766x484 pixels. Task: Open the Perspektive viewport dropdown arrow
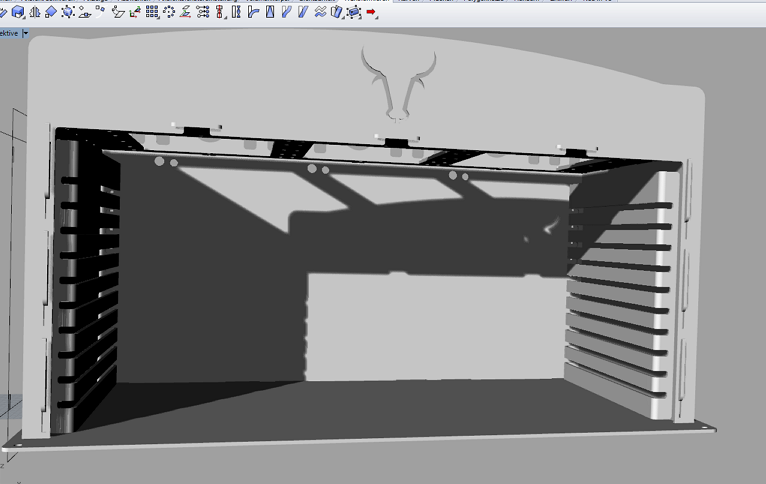pyautogui.click(x=25, y=33)
